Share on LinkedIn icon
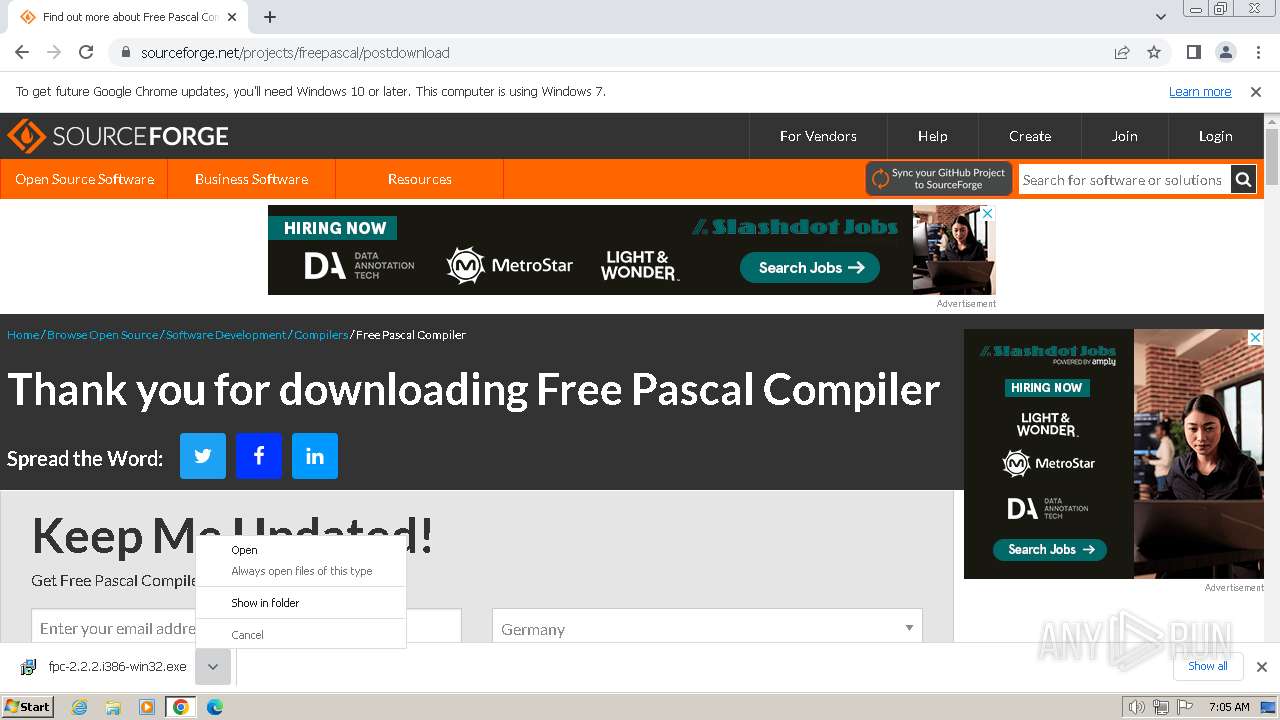Image resolution: width=1280 pixels, height=720 pixels. (x=315, y=456)
